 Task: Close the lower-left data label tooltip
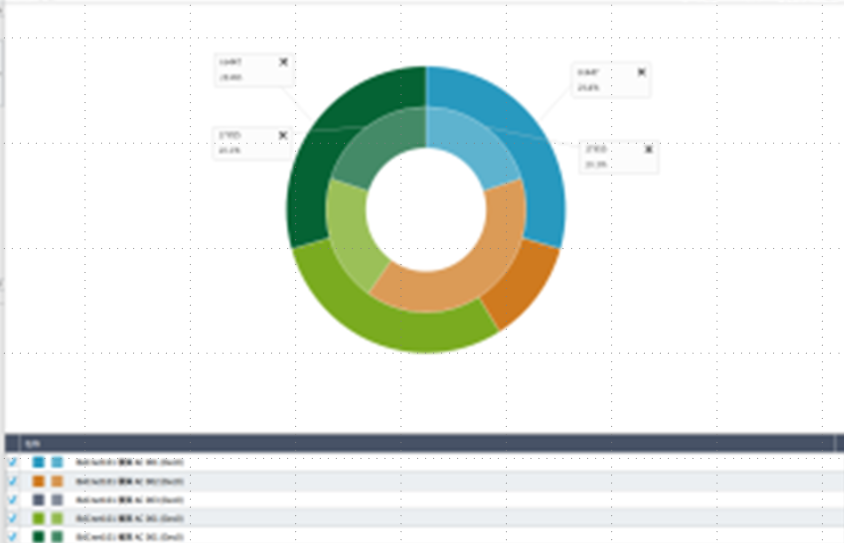coord(283,135)
